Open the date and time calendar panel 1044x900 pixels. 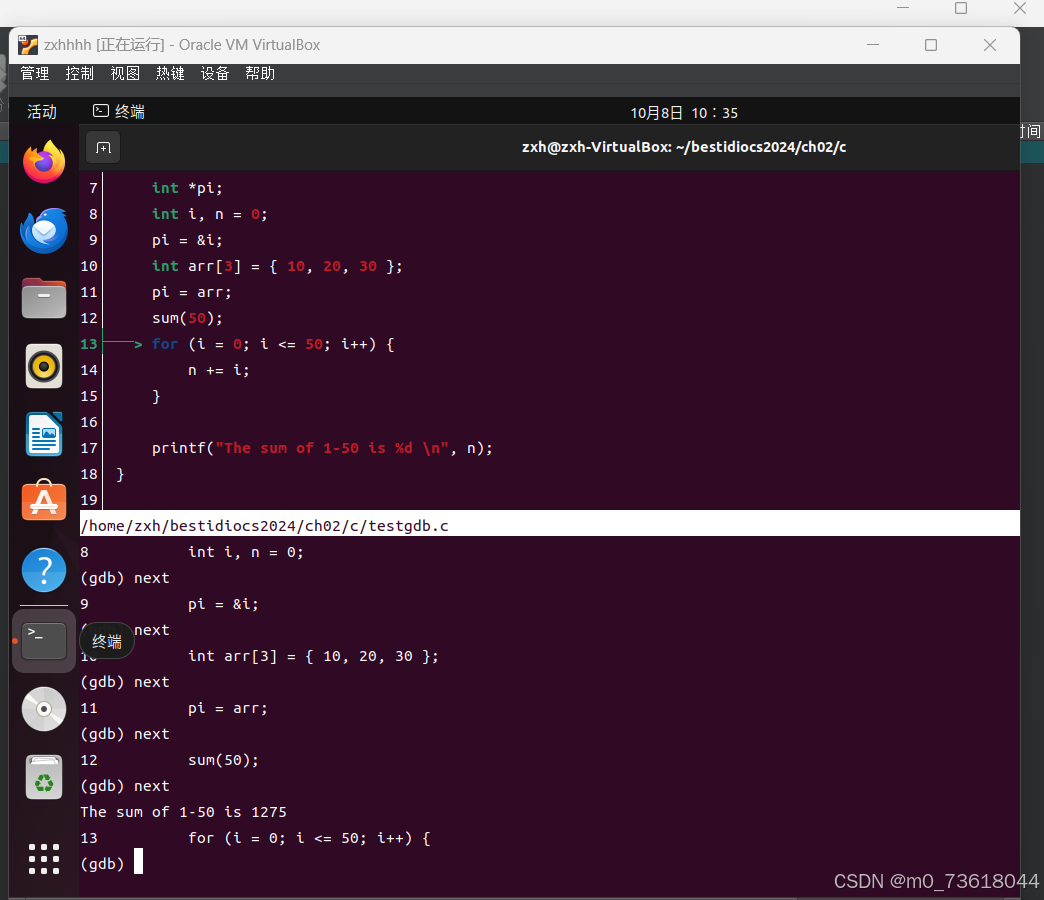(x=683, y=112)
